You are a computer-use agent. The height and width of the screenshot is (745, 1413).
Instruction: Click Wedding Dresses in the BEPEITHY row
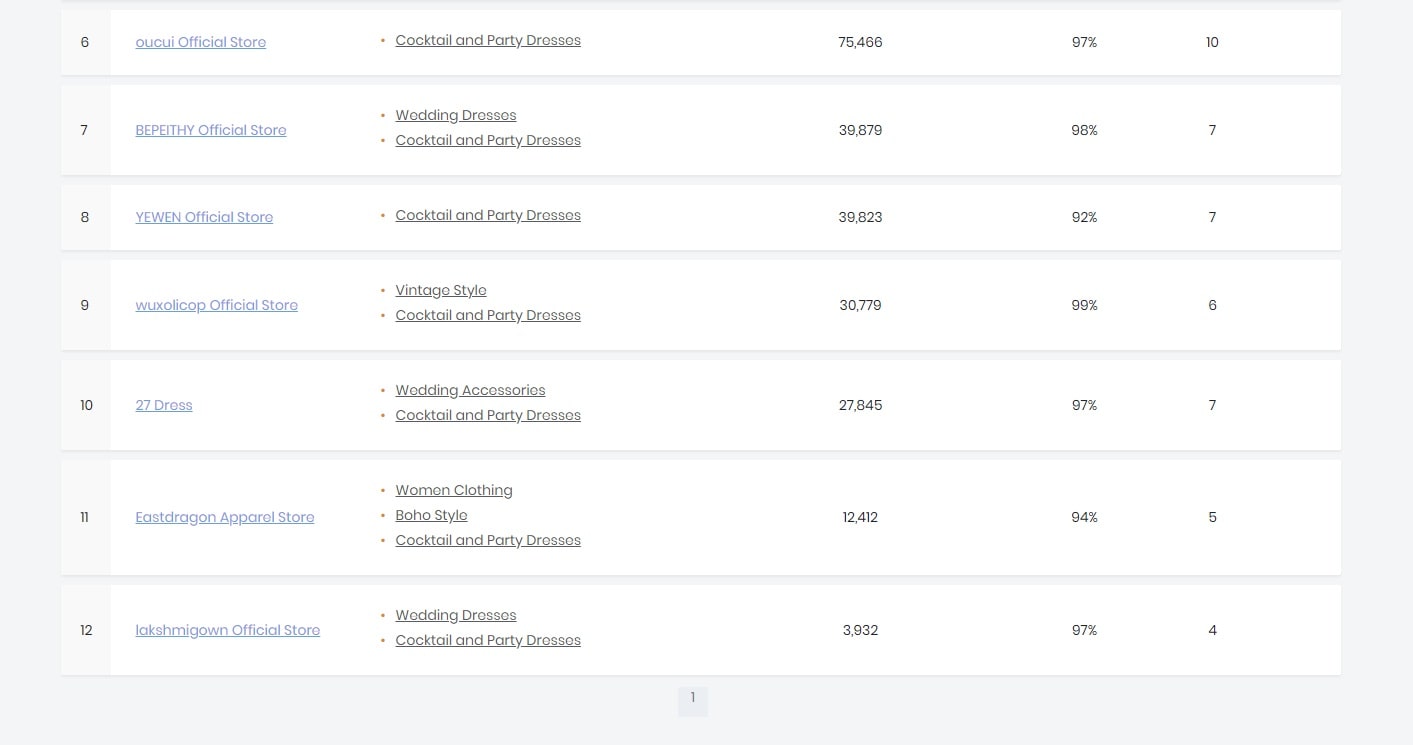(455, 115)
